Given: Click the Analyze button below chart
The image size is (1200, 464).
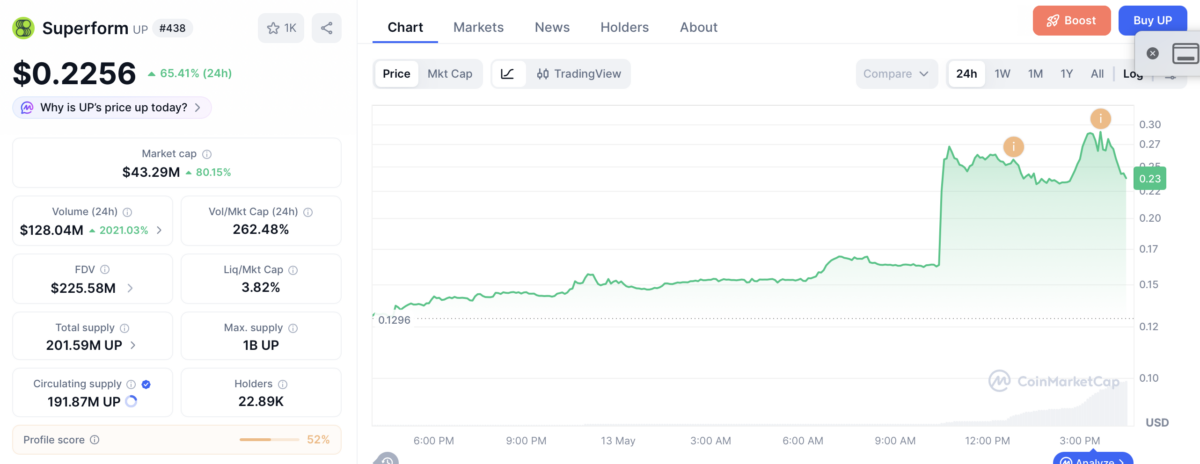Looking at the screenshot, I should tap(1092, 461).
